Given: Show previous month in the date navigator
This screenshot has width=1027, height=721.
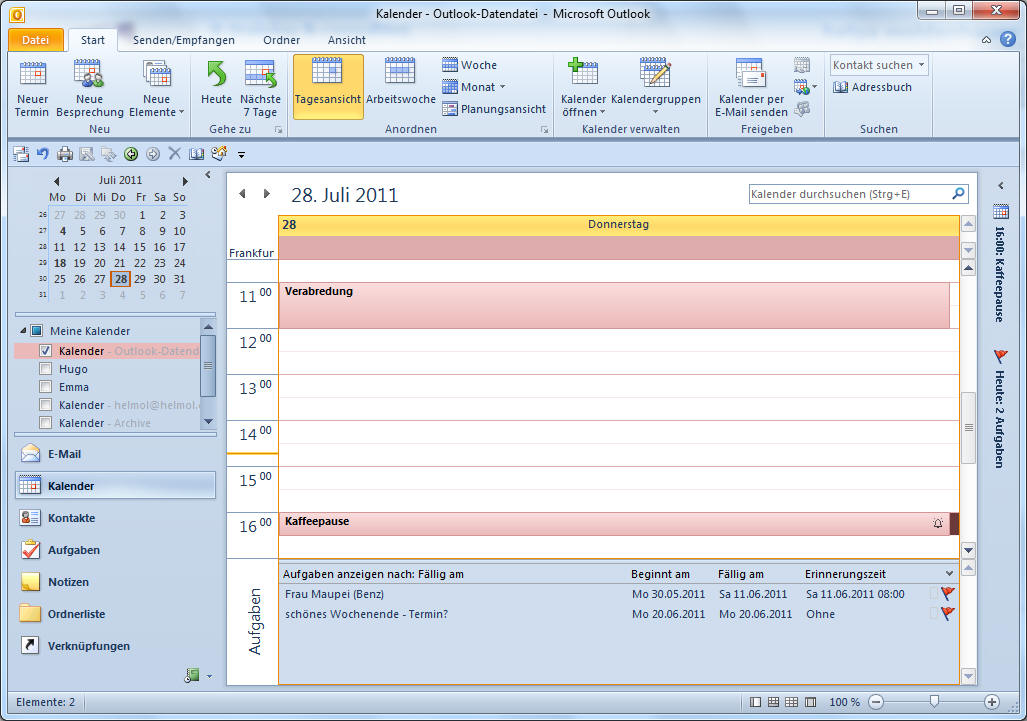Looking at the screenshot, I should [x=56, y=181].
